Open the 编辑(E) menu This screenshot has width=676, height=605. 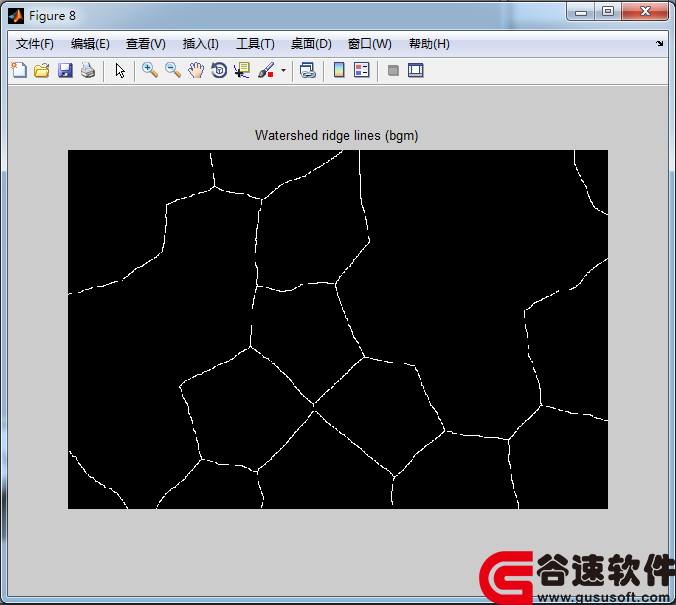(90, 44)
